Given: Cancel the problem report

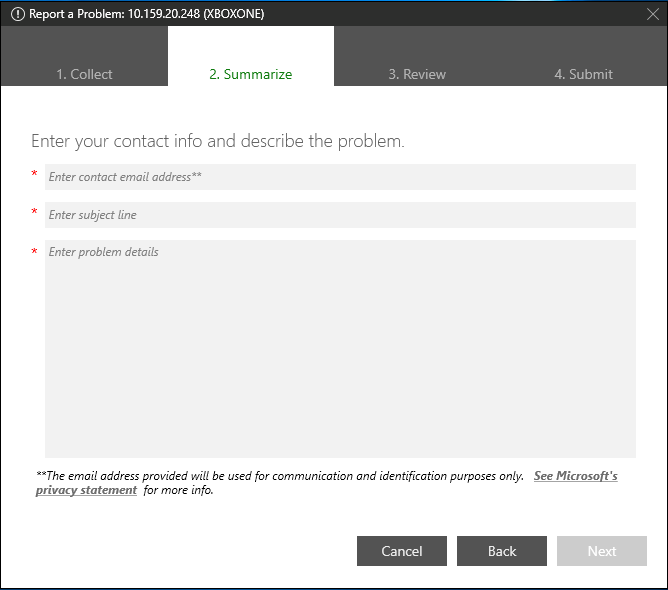Looking at the screenshot, I should 402,551.
